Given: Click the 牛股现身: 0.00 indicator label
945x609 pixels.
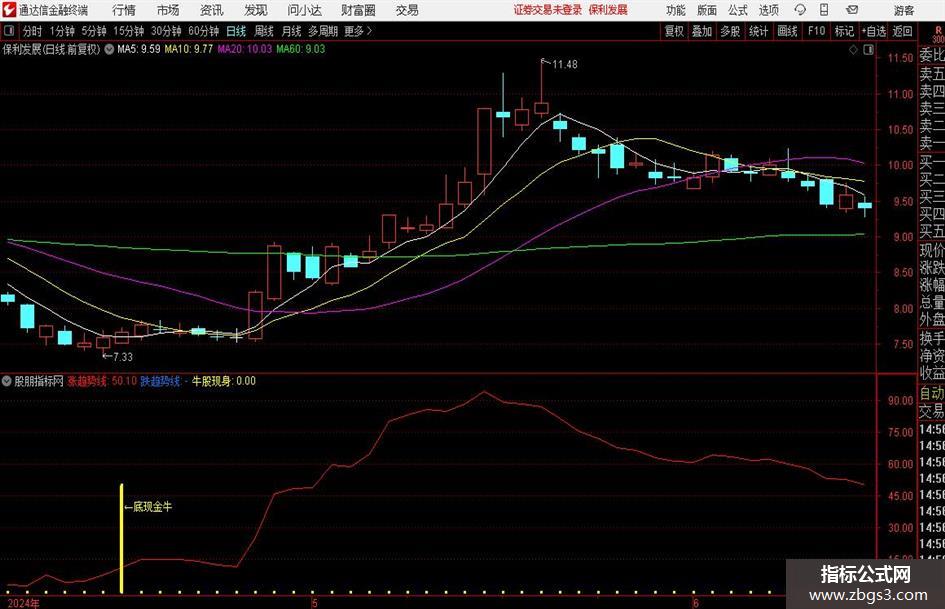Looking at the screenshot, I should pyautogui.click(x=224, y=381).
